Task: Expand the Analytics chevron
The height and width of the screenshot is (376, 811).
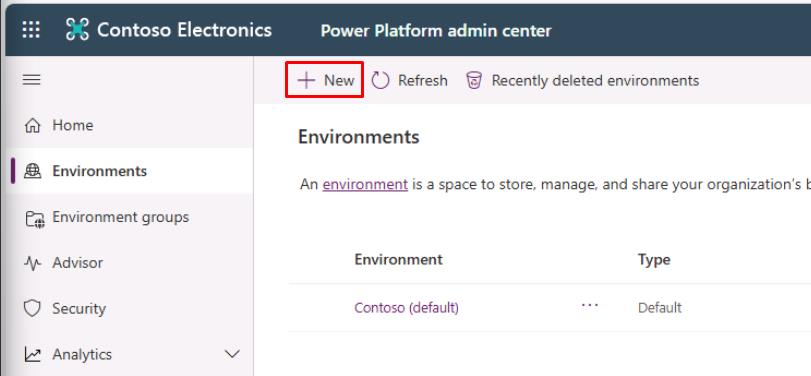Action: click(233, 354)
